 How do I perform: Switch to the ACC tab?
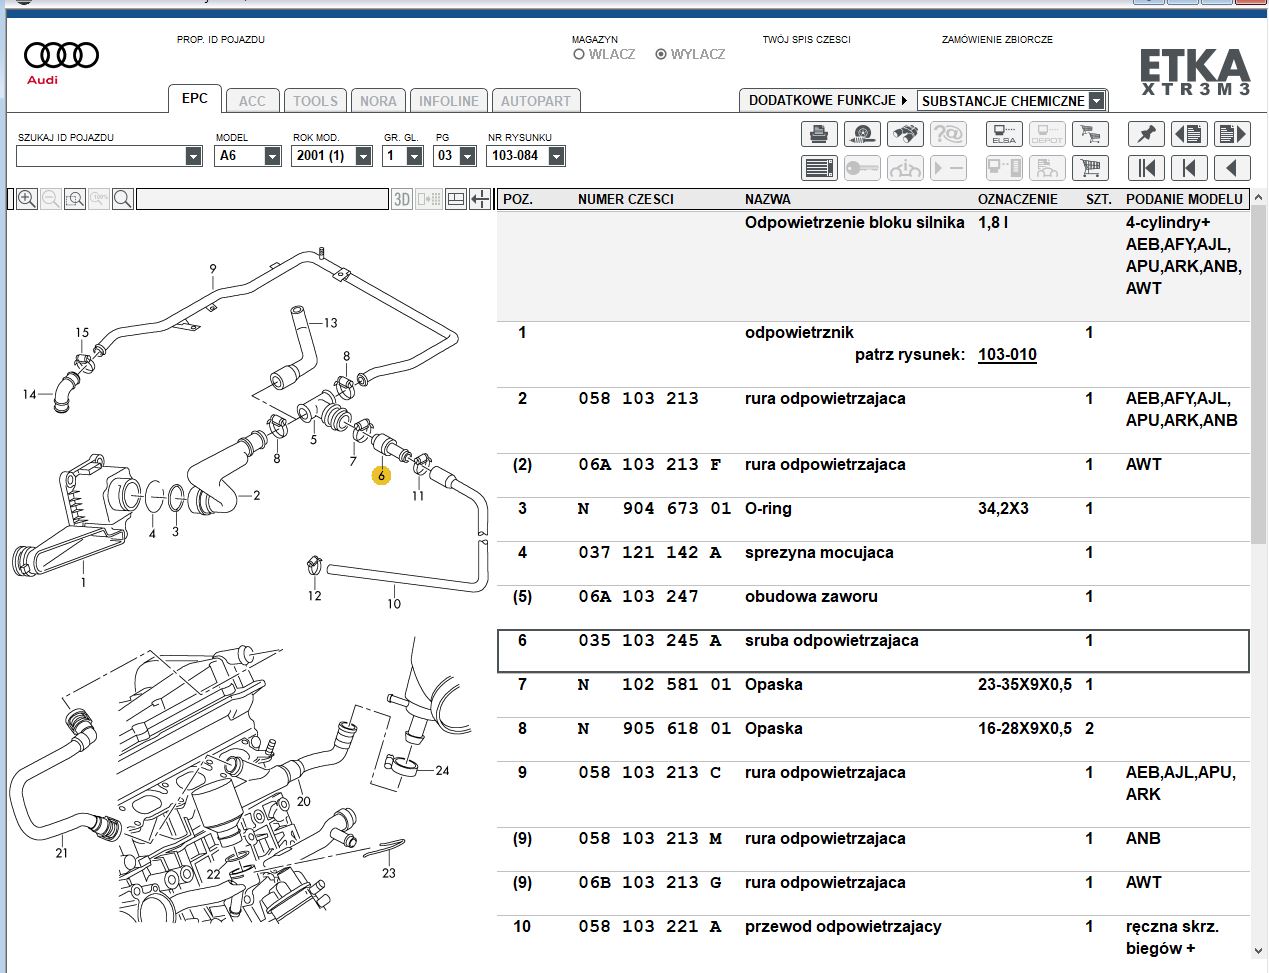pyautogui.click(x=252, y=101)
